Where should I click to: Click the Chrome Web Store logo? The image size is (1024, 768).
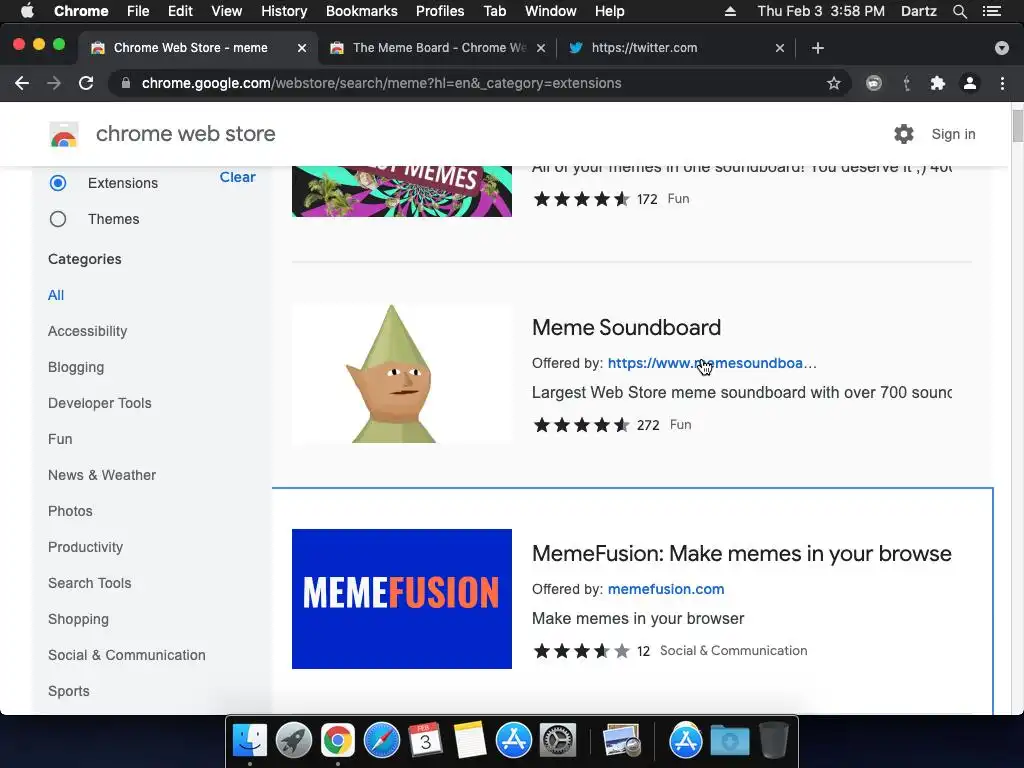point(64,134)
